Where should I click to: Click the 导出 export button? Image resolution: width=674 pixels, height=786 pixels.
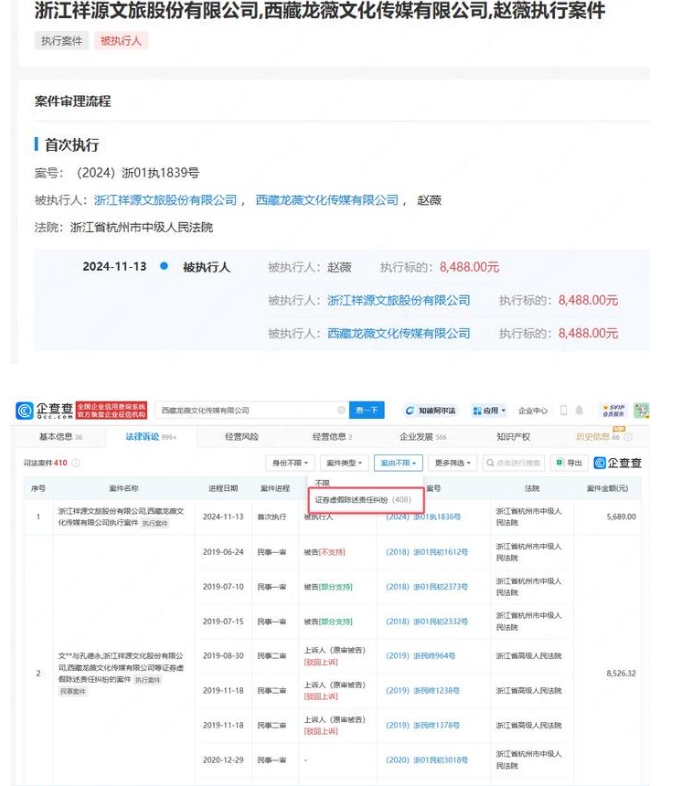click(569, 463)
